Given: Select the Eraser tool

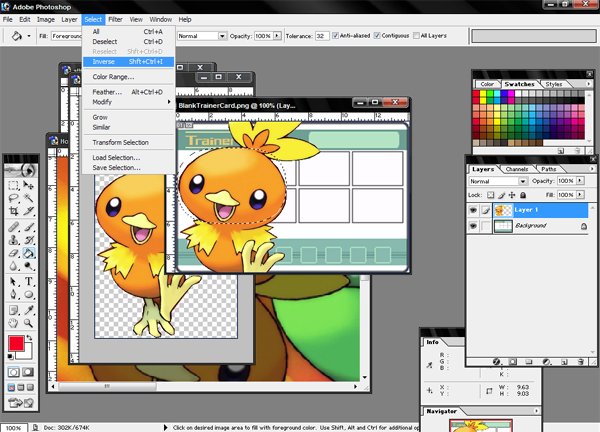Looking at the screenshot, I should pyautogui.click(x=13, y=253).
